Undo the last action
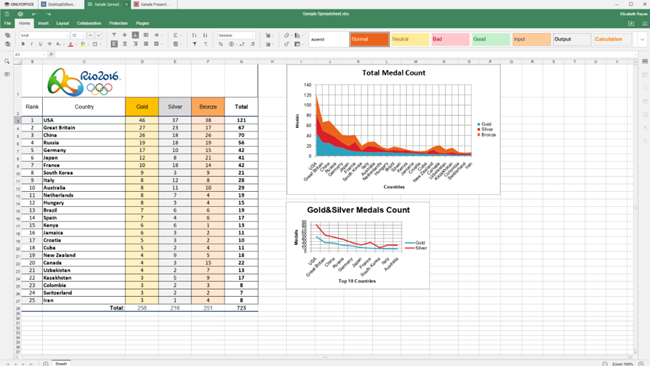Screen dimensions: 650x366 tap(34, 14)
